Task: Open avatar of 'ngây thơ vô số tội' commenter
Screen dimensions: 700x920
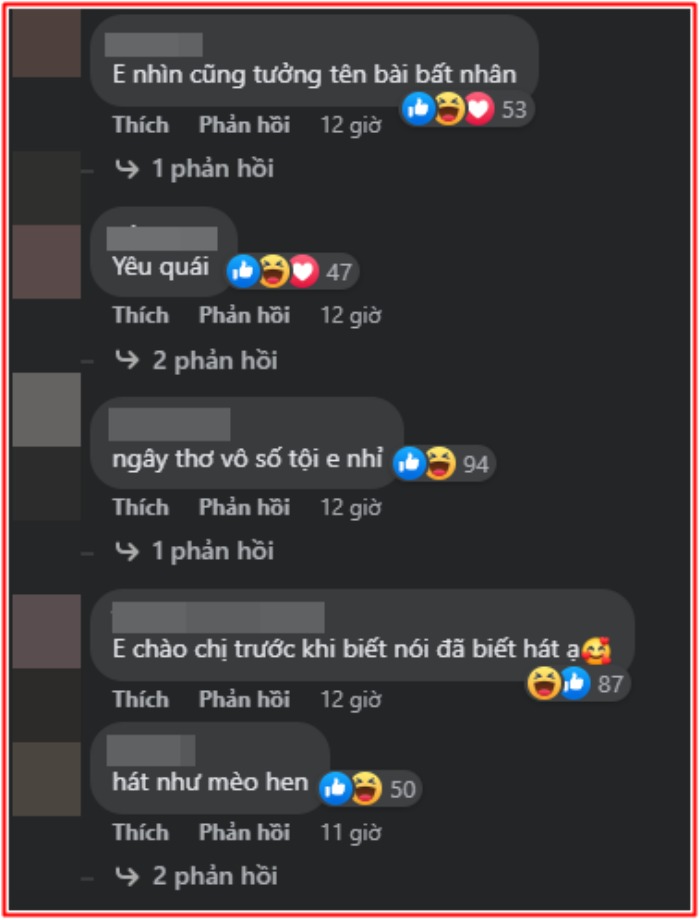Action: (46, 410)
